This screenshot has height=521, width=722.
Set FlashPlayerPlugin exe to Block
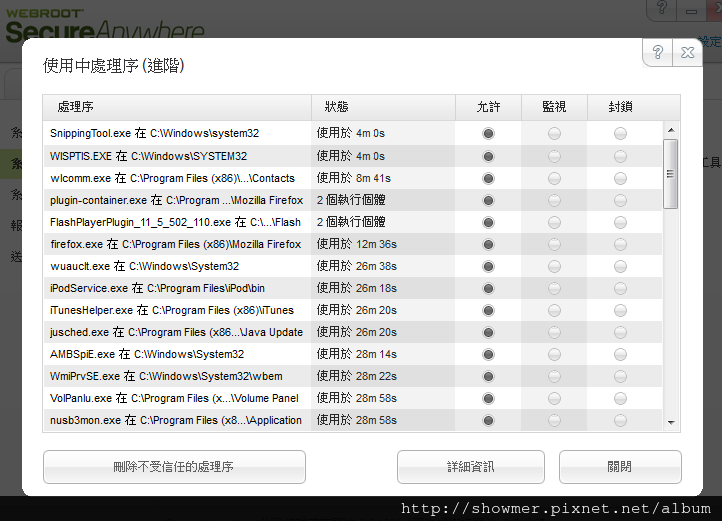pyautogui.click(x=620, y=222)
